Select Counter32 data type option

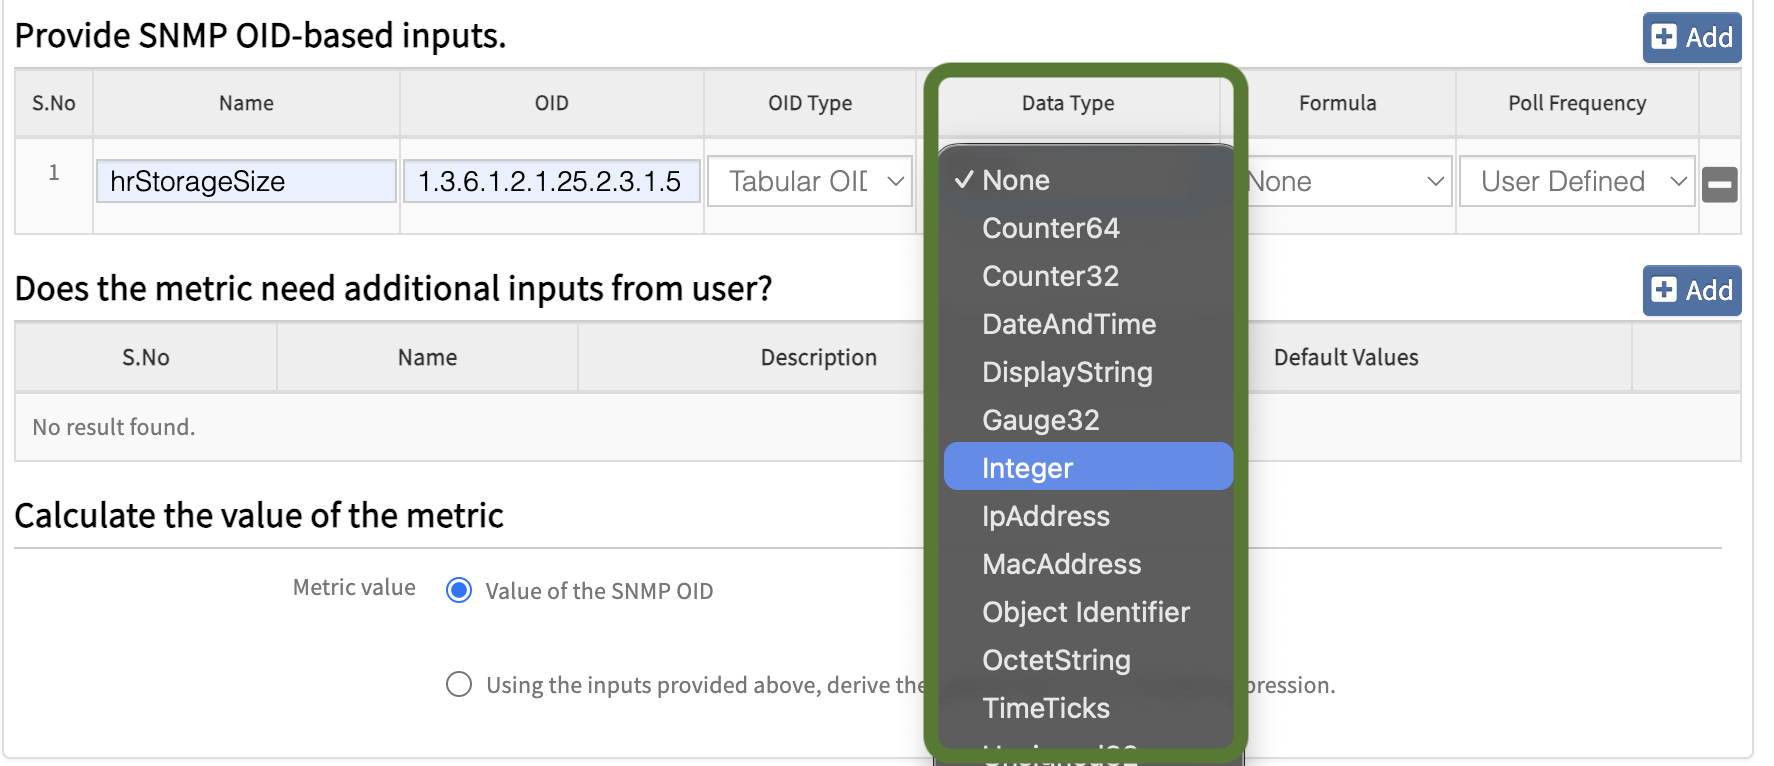pos(1087,276)
